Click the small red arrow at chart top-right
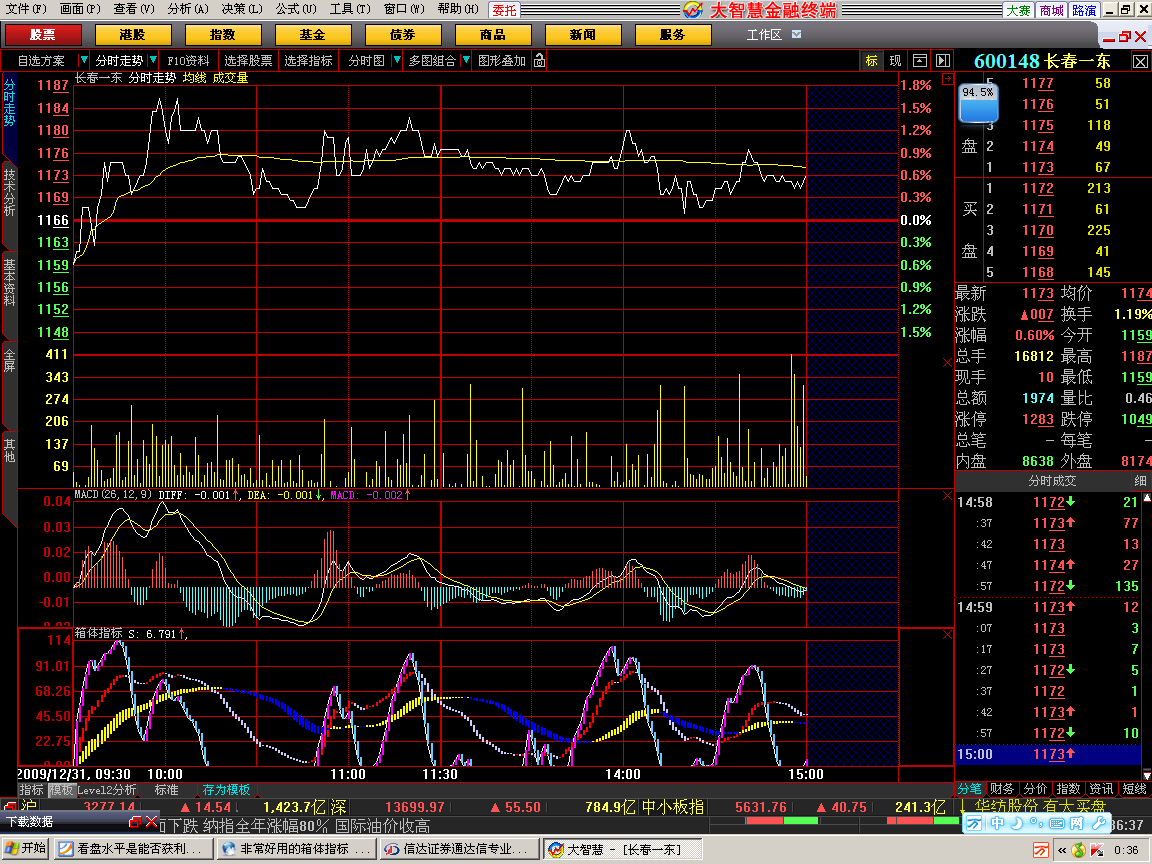The image size is (1152, 864). [x=947, y=78]
